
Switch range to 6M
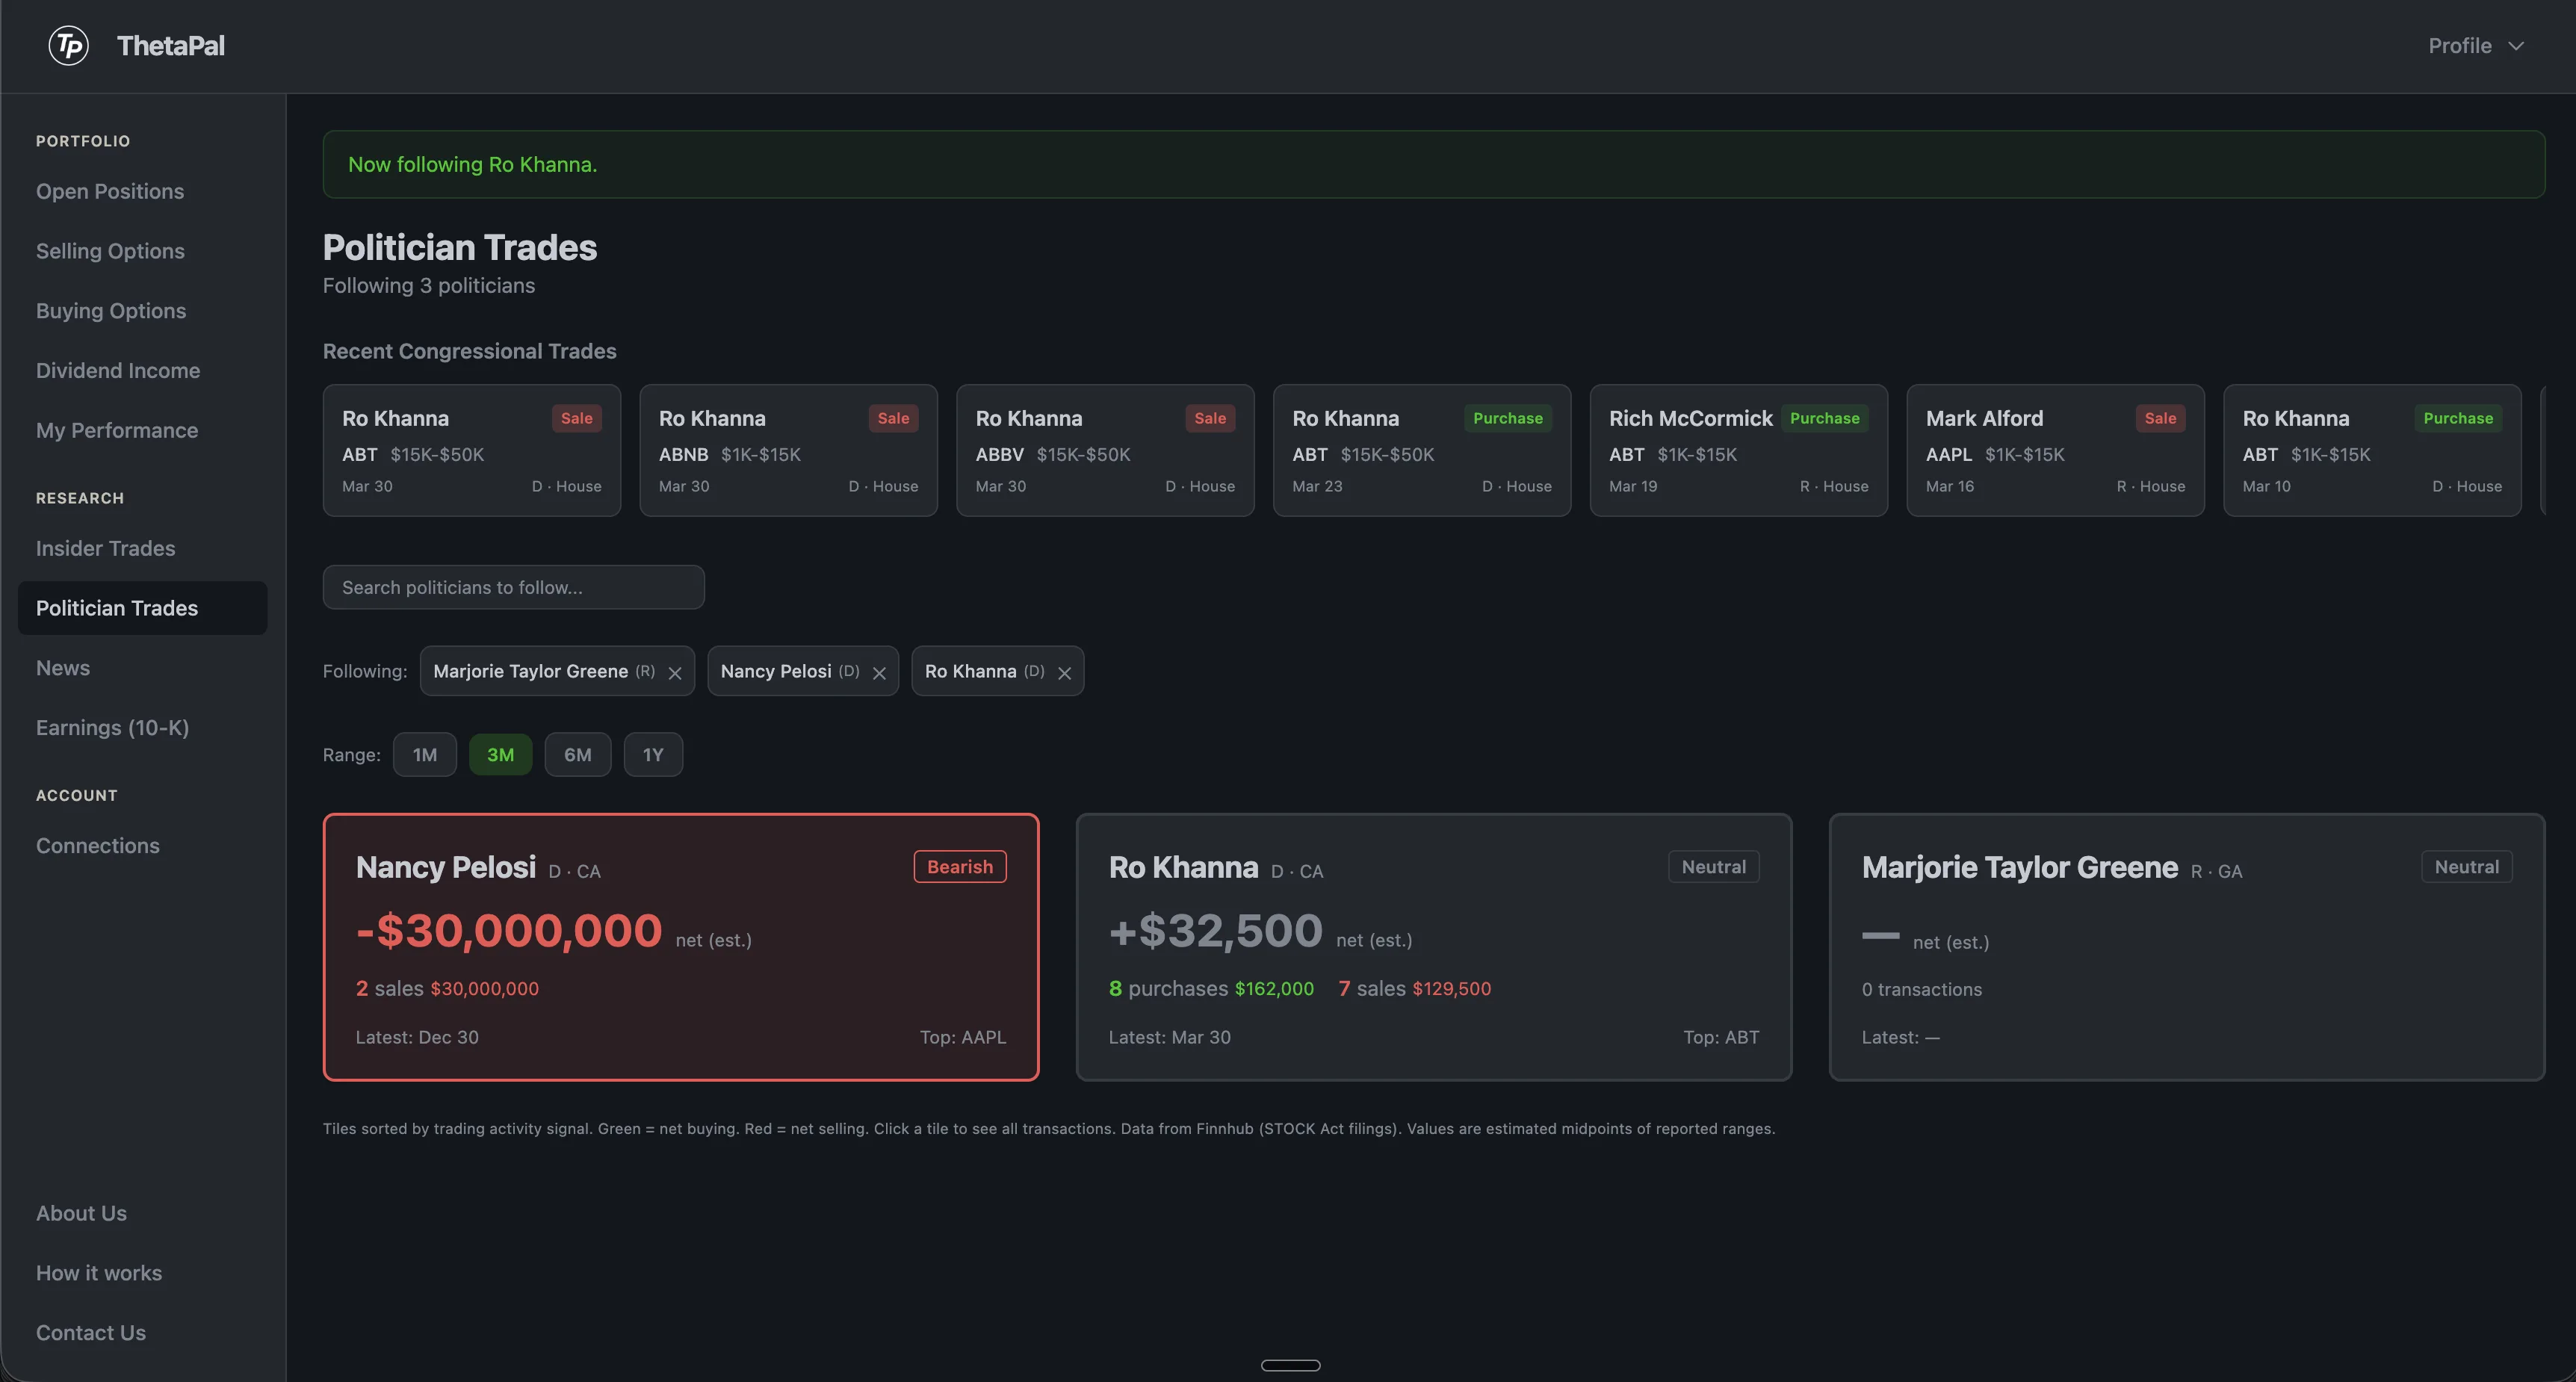point(578,754)
